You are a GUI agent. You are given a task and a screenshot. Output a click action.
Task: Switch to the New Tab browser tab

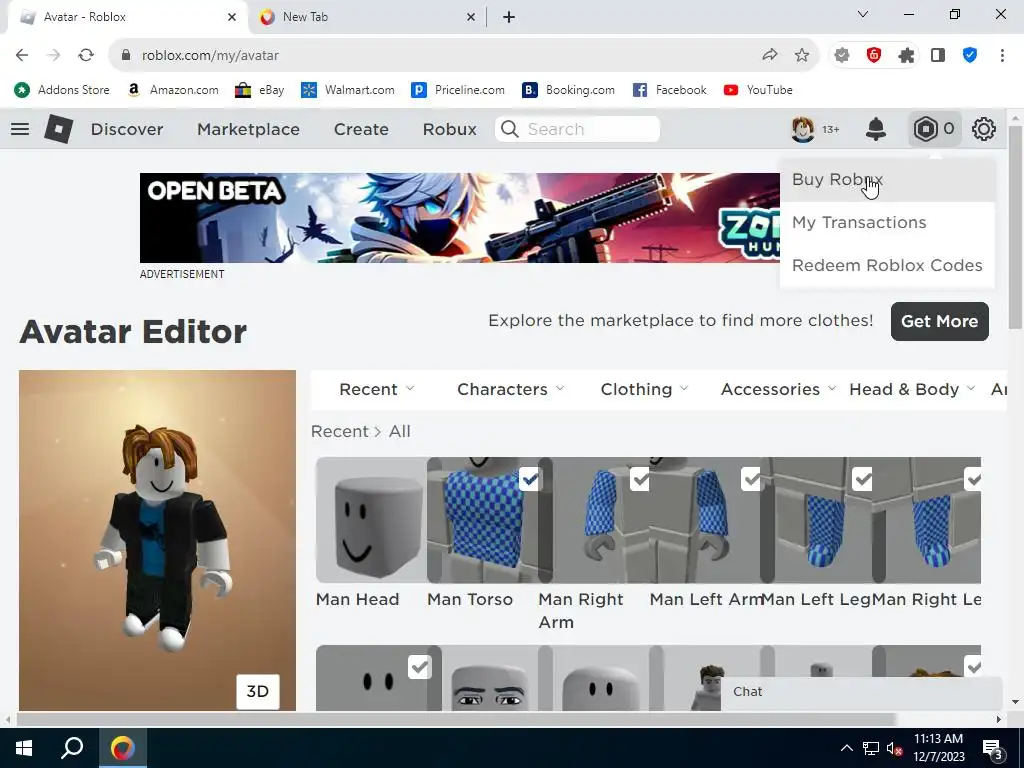click(x=366, y=18)
